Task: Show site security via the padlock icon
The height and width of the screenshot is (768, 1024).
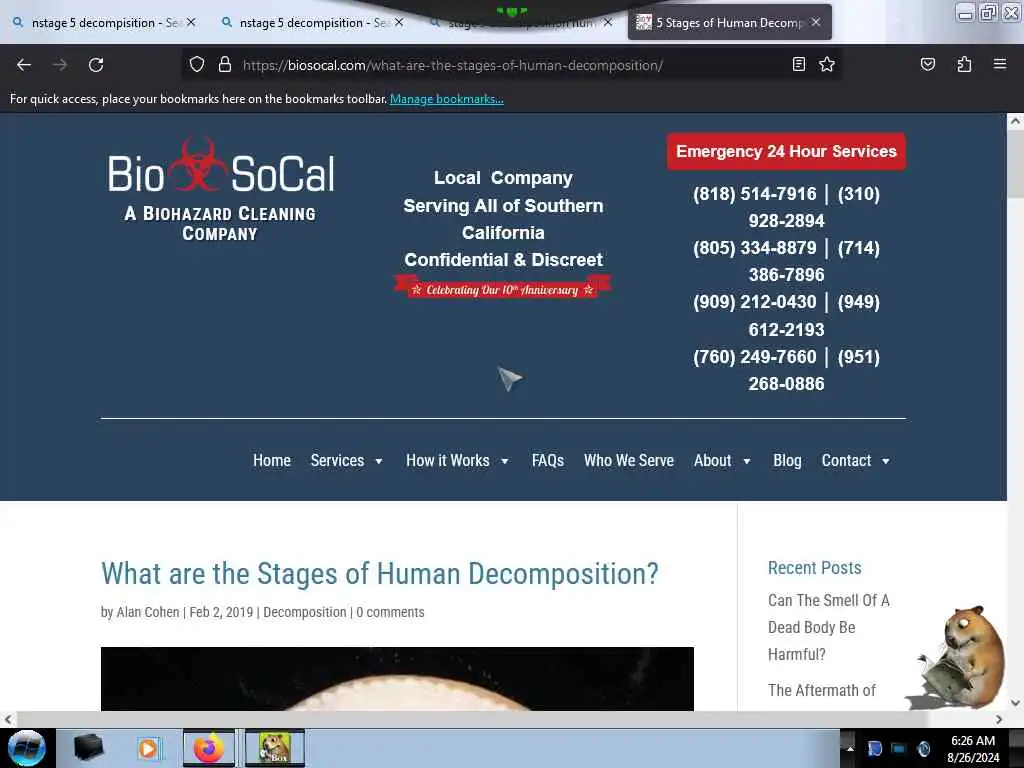Action: (225, 65)
